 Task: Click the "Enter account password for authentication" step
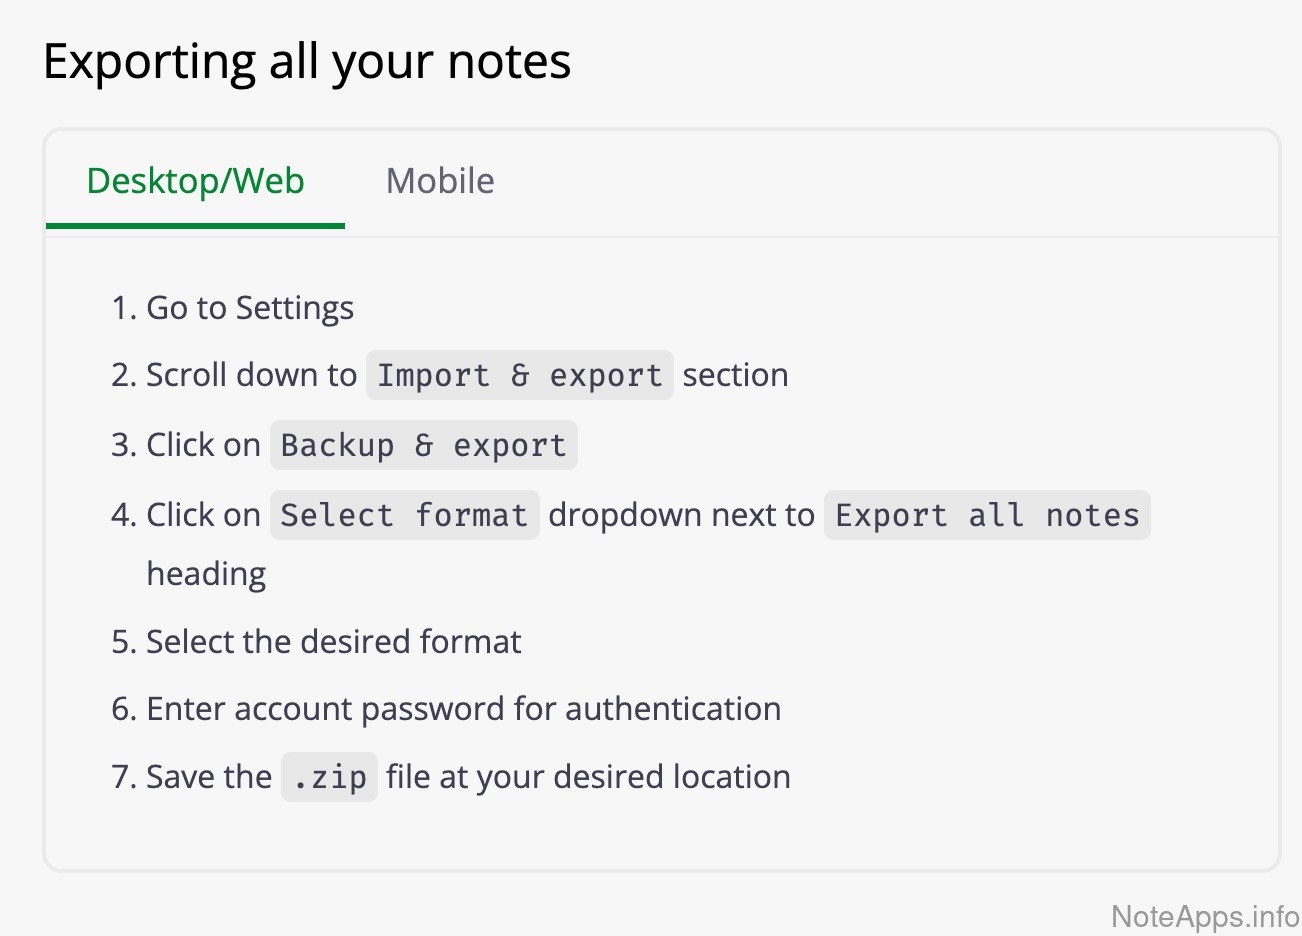[463, 709]
